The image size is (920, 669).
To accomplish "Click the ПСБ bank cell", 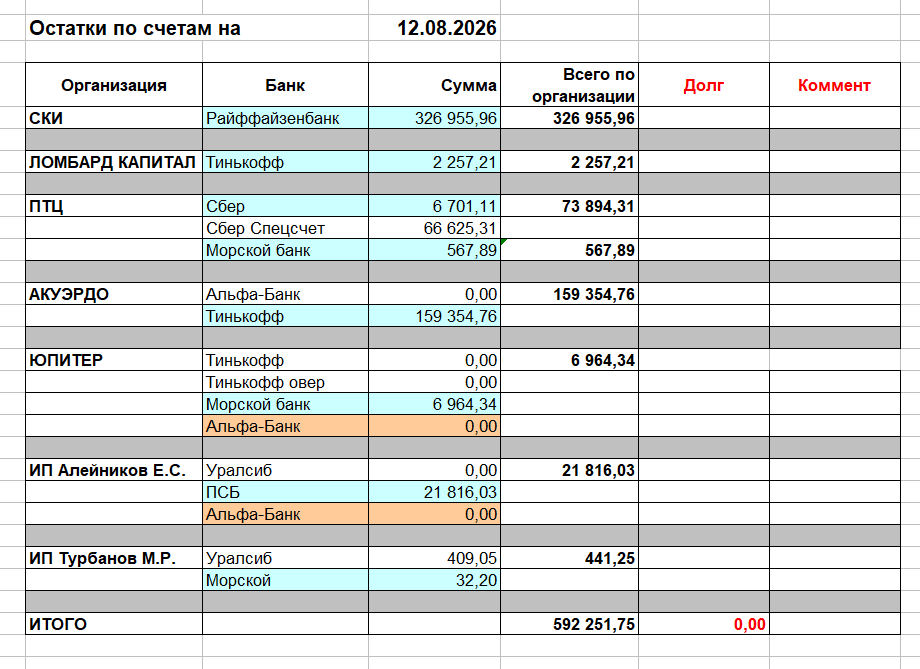I will pos(285,492).
